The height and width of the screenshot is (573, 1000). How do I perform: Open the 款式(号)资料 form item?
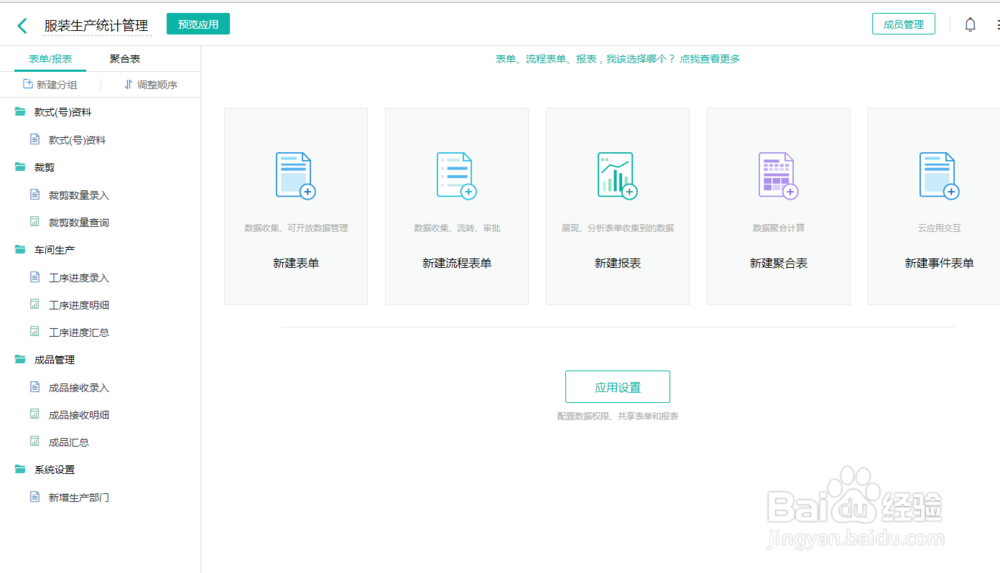pos(77,140)
